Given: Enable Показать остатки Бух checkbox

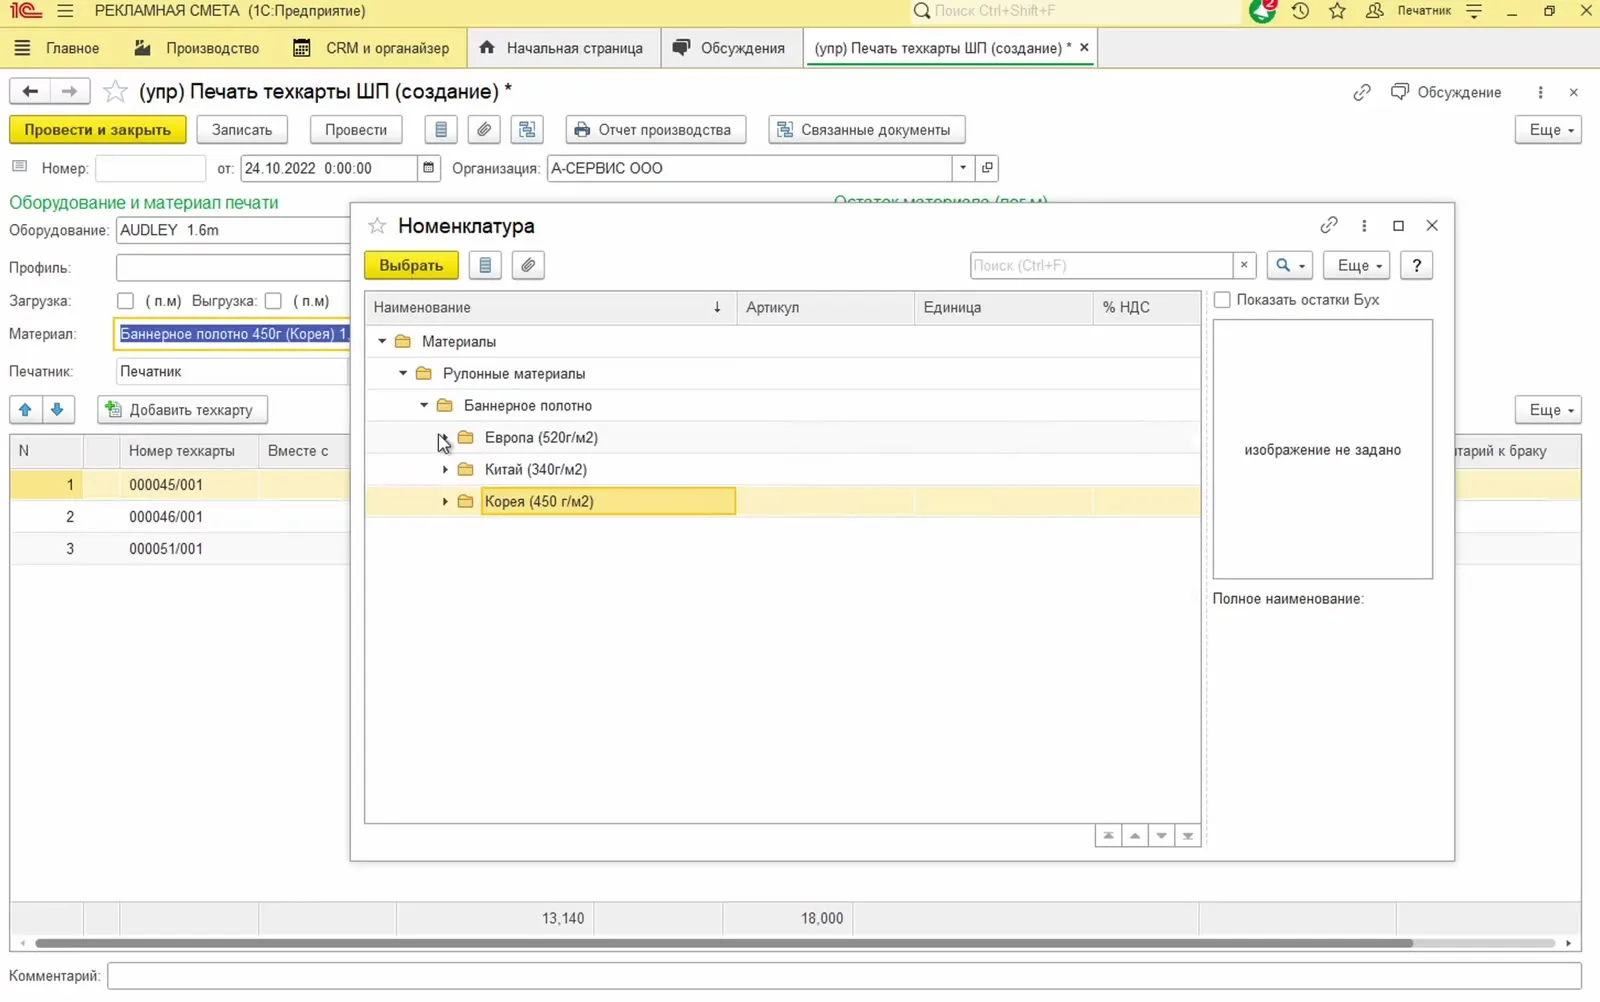Looking at the screenshot, I should 1222,300.
